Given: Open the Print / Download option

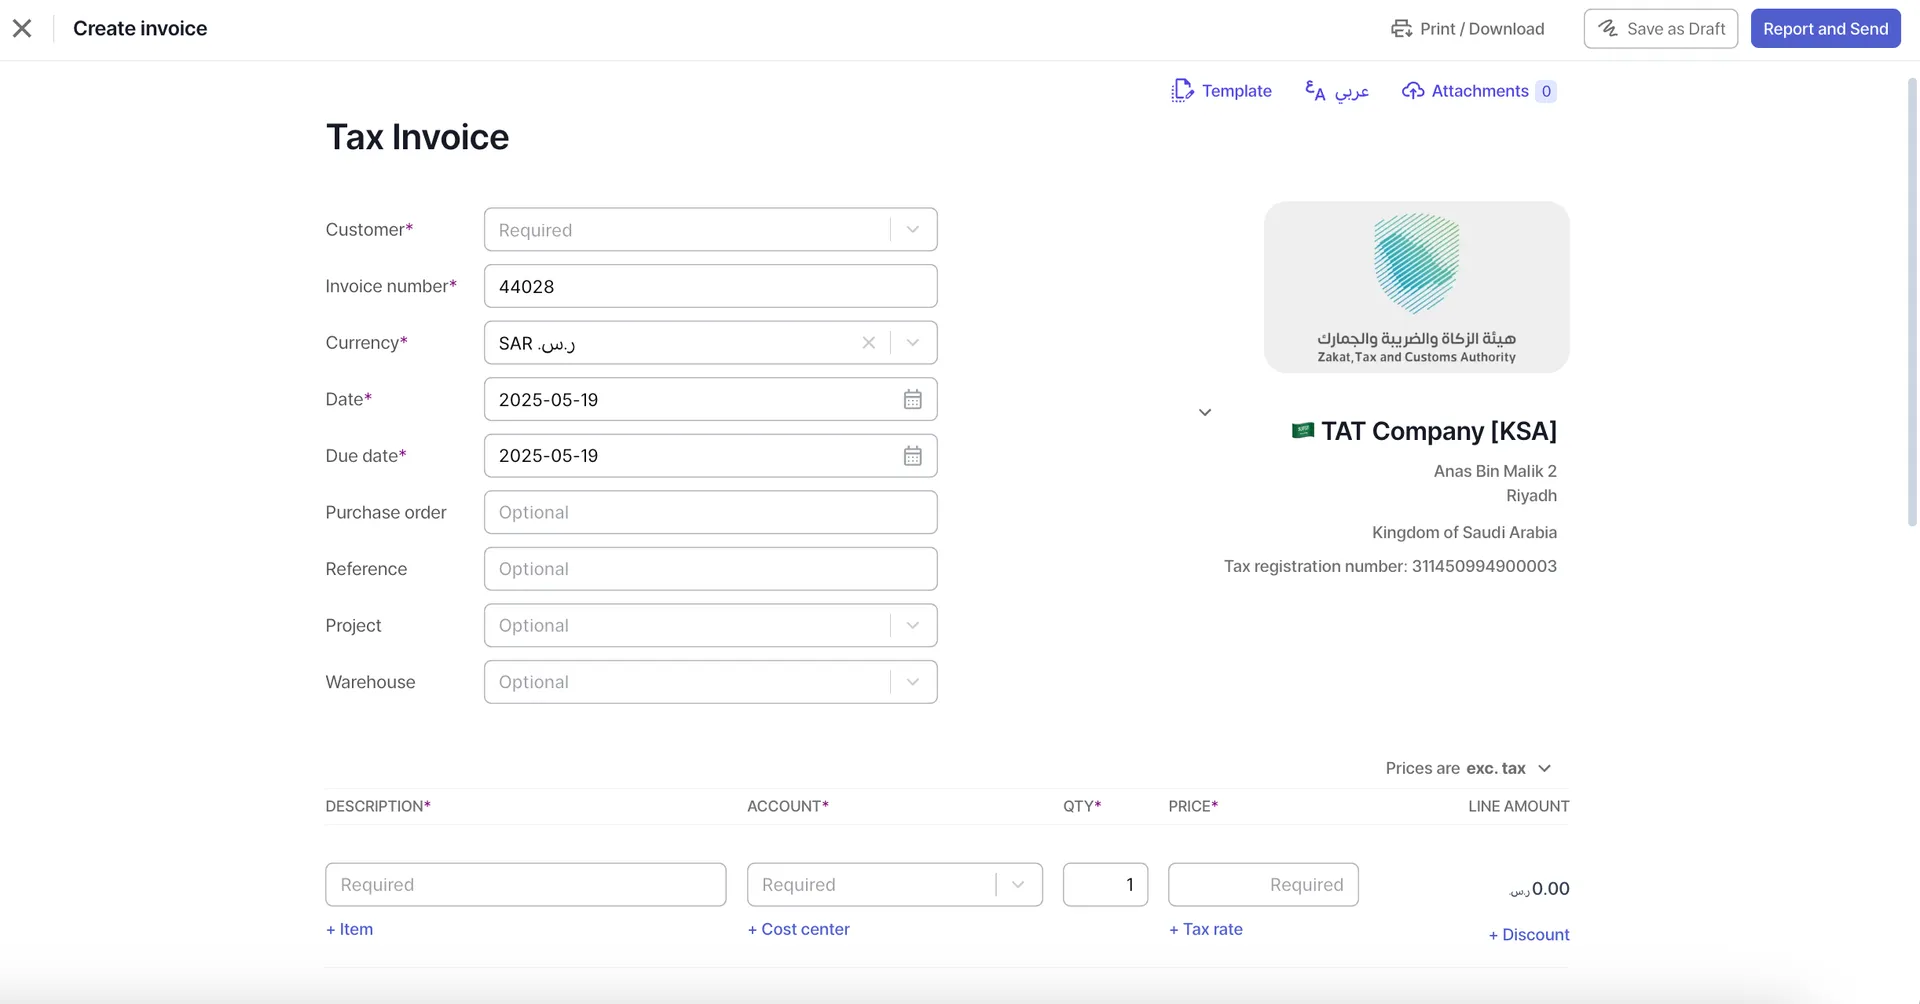Looking at the screenshot, I should tap(1468, 28).
